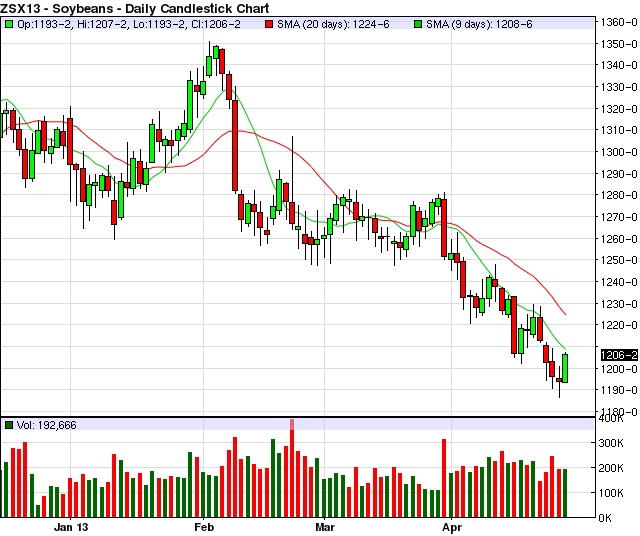This screenshot has width=640, height=536.
Task: Click the Jan 13 date axis label
Action: [71, 527]
